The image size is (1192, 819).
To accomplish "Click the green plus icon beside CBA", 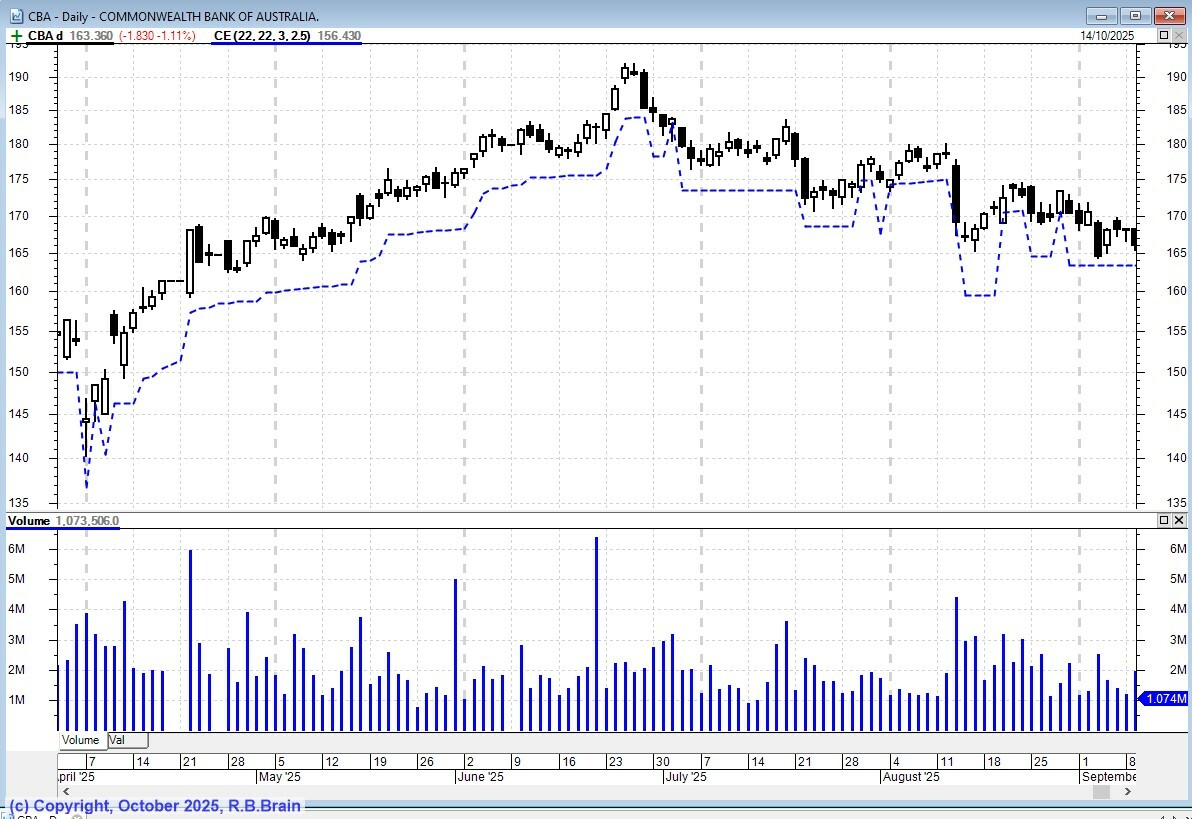I will tap(16, 36).
